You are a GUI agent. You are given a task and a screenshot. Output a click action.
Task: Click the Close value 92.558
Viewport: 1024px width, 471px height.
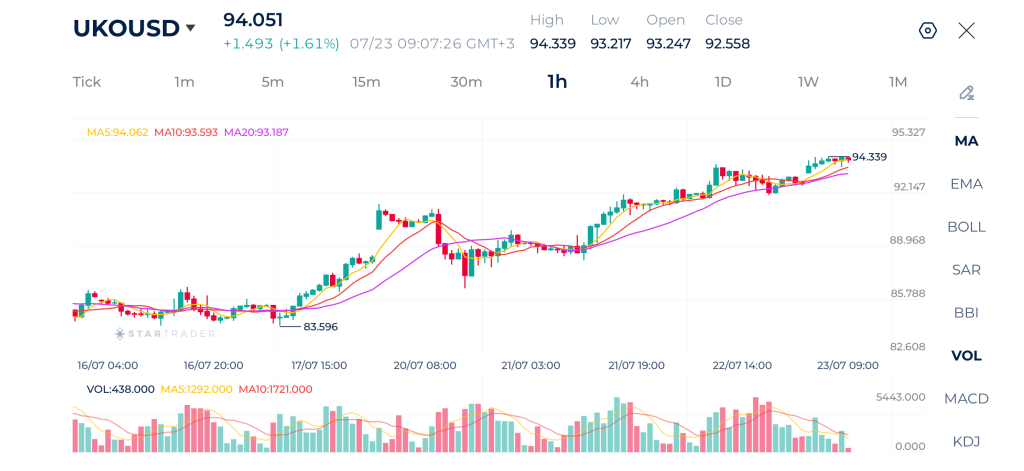[728, 44]
